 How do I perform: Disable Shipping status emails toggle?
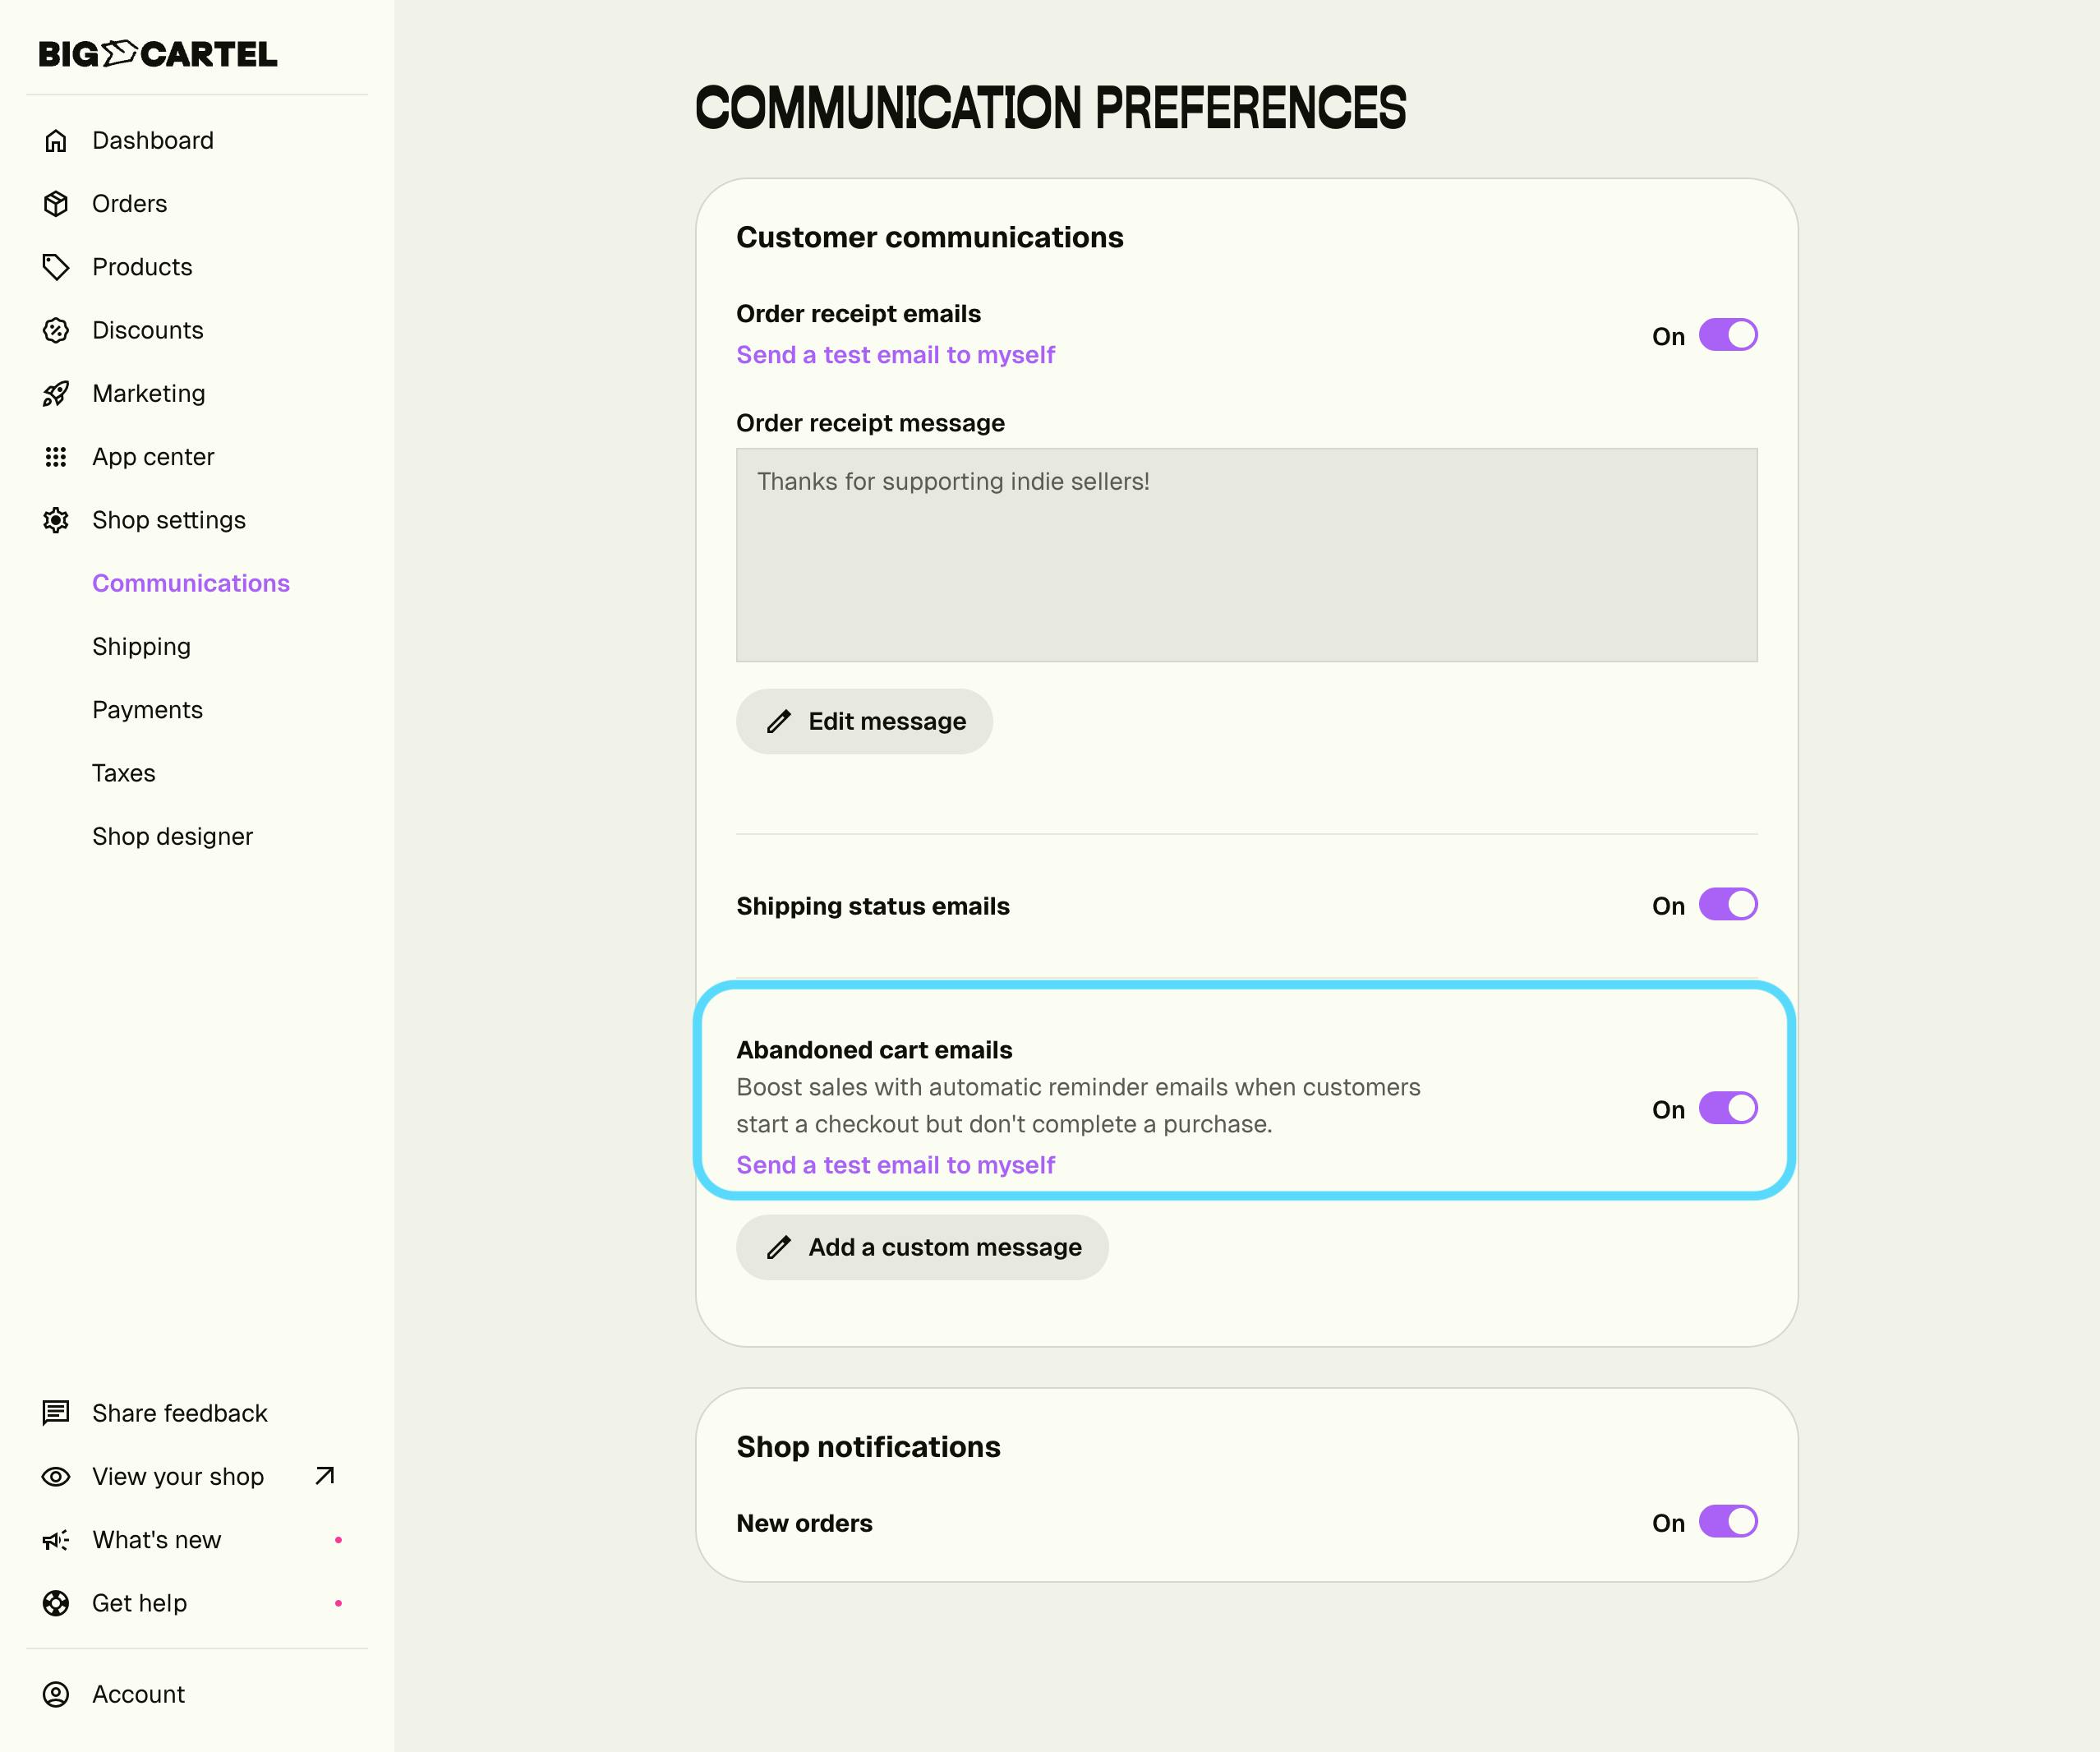click(1727, 904)
